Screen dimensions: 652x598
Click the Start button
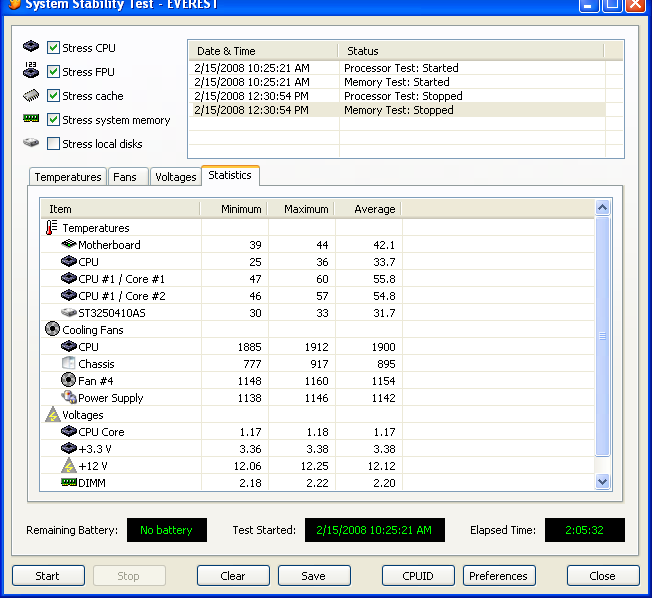[48, 576]
